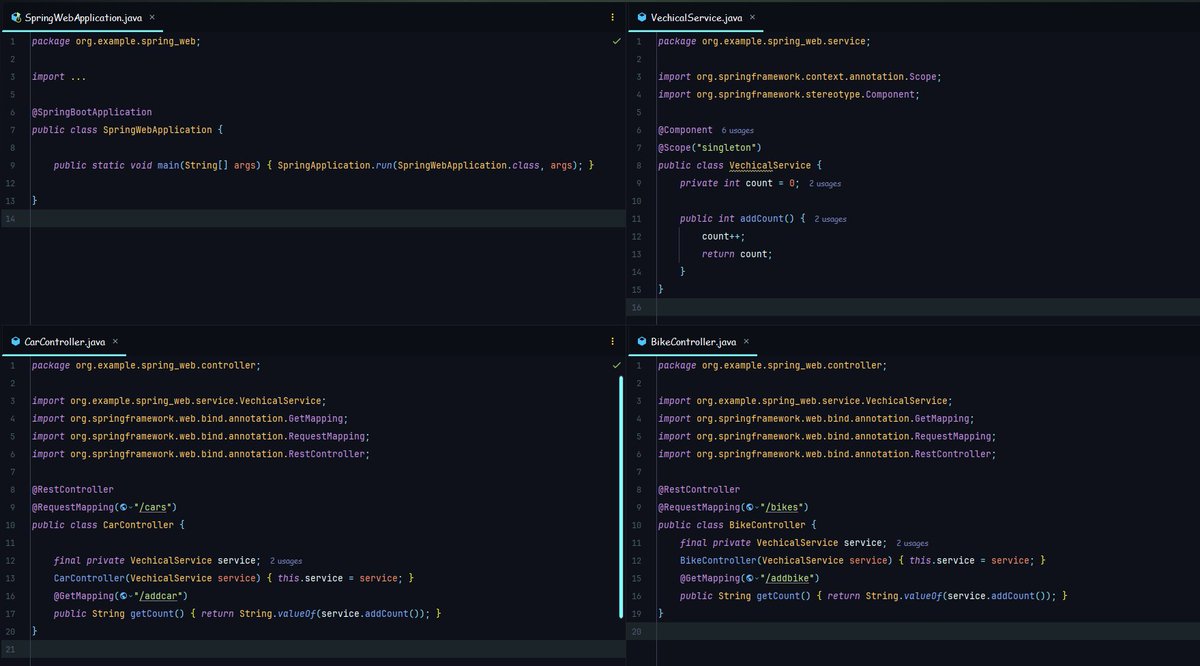Close the BikeController.java tab
1200x666 pixels.
pyautogui.click(x=747, y=342)
